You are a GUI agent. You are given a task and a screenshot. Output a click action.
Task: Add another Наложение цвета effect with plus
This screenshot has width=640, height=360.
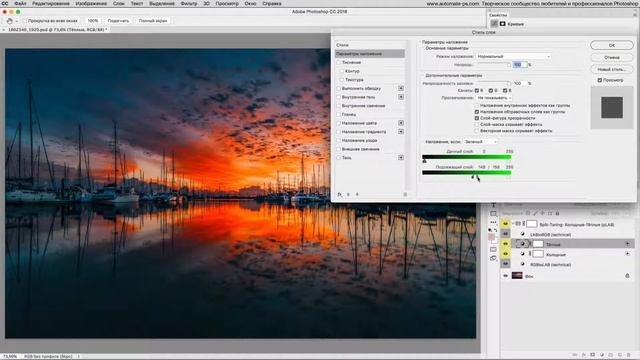[x=401, y=123]
